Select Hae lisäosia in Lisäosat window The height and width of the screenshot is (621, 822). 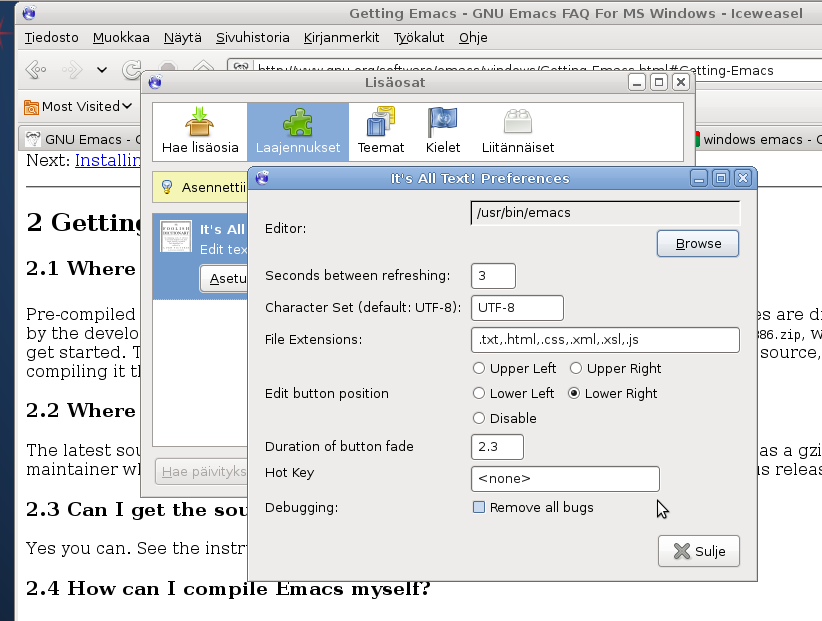200,132
